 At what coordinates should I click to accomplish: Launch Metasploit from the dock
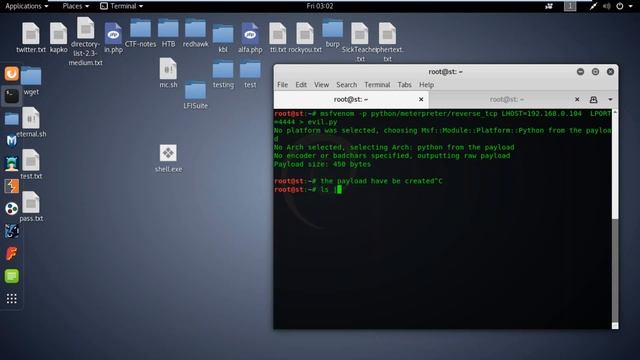tap(11, 141)
